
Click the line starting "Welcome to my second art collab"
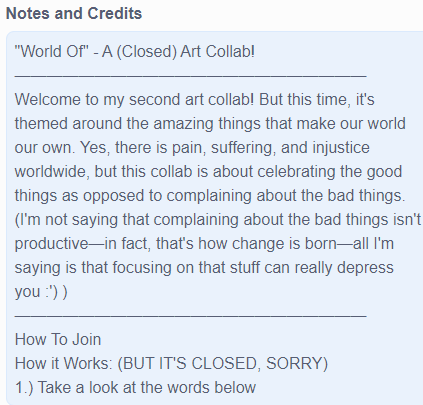194,100
